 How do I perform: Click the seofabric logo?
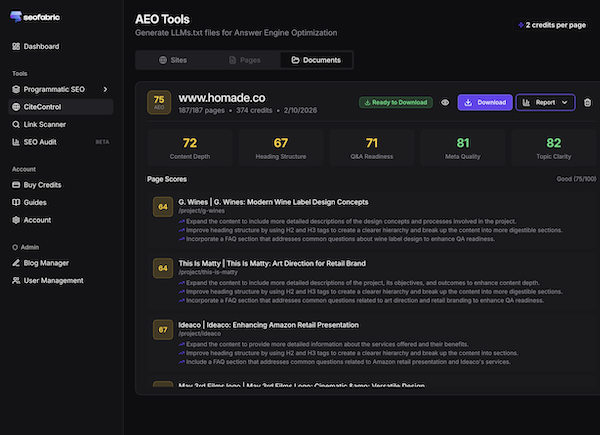34,17
